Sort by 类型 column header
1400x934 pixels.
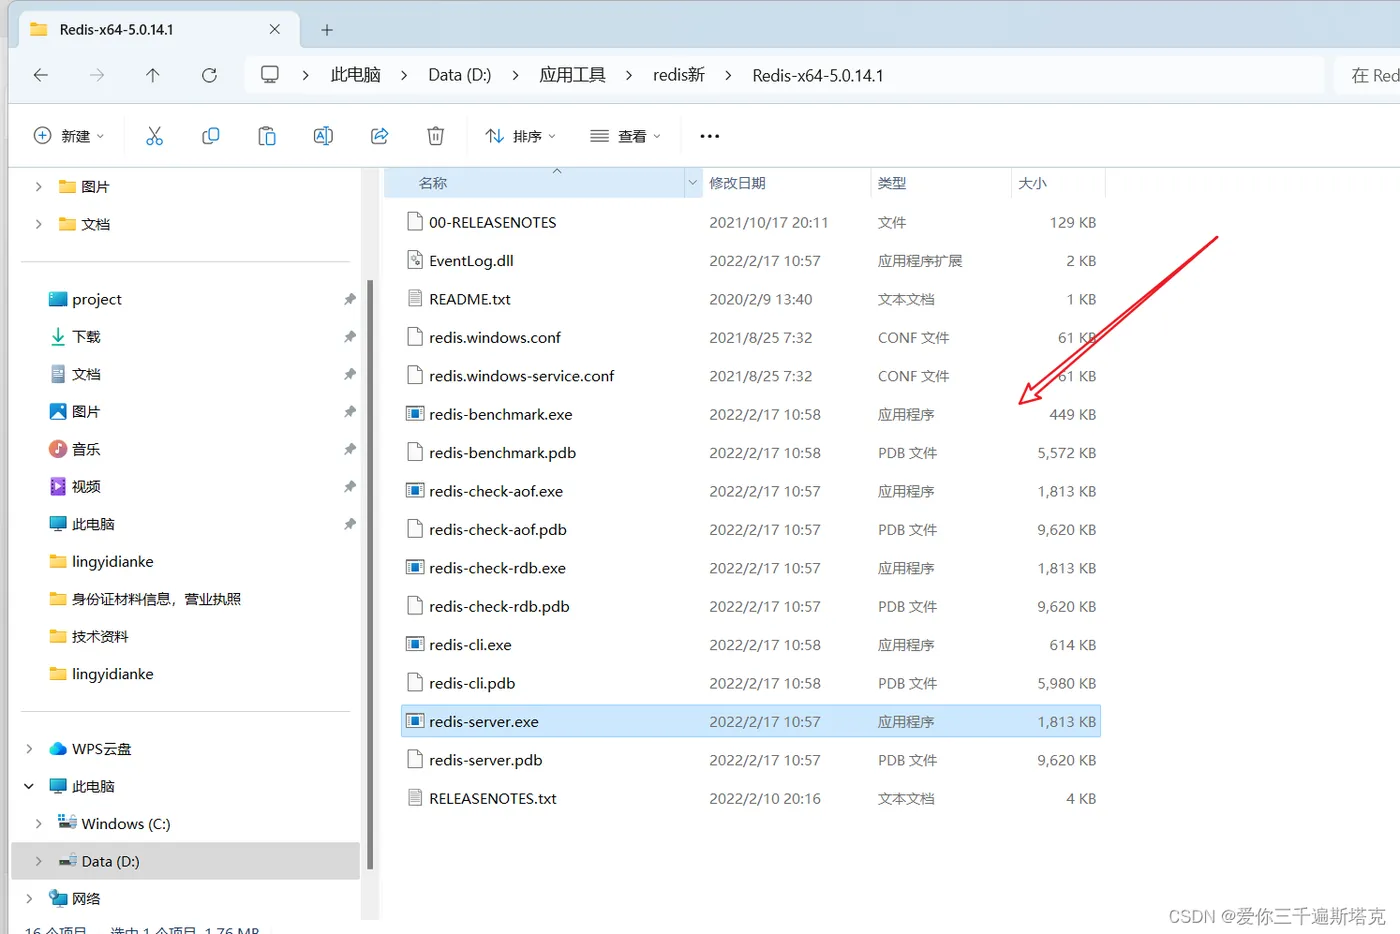[x=940, y=183]
